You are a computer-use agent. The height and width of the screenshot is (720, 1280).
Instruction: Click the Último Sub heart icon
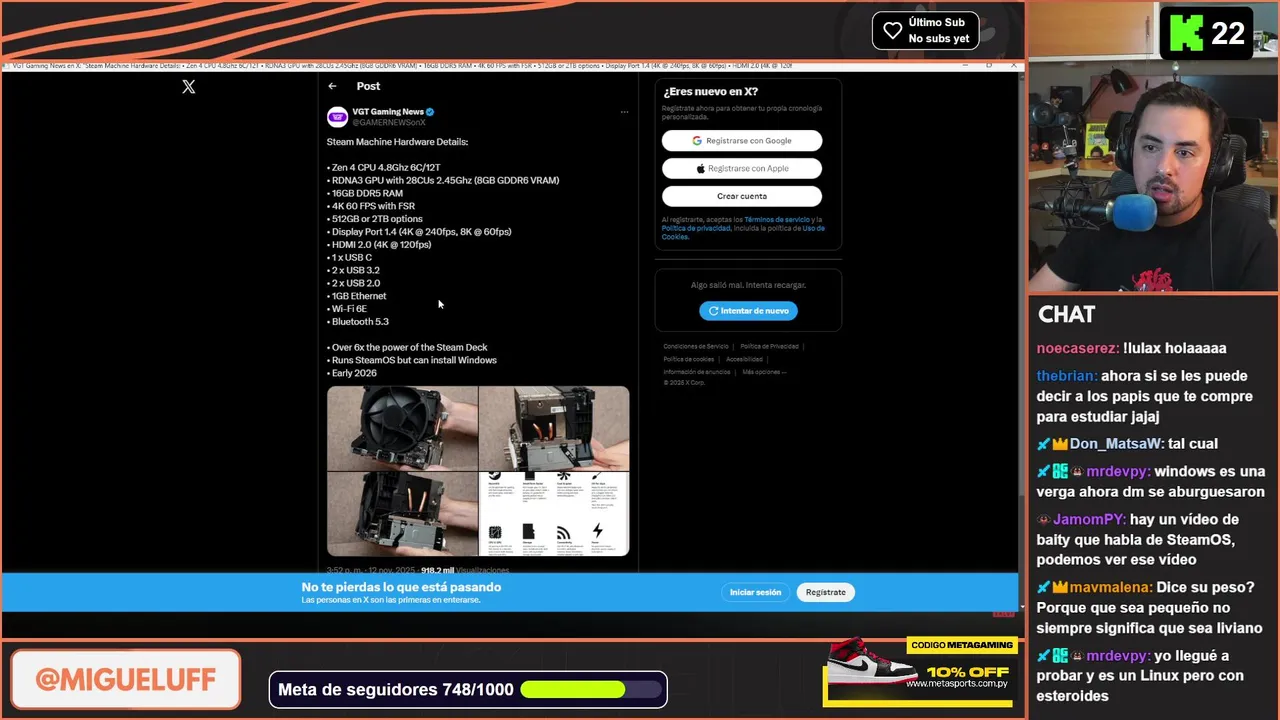coord(893,31)
